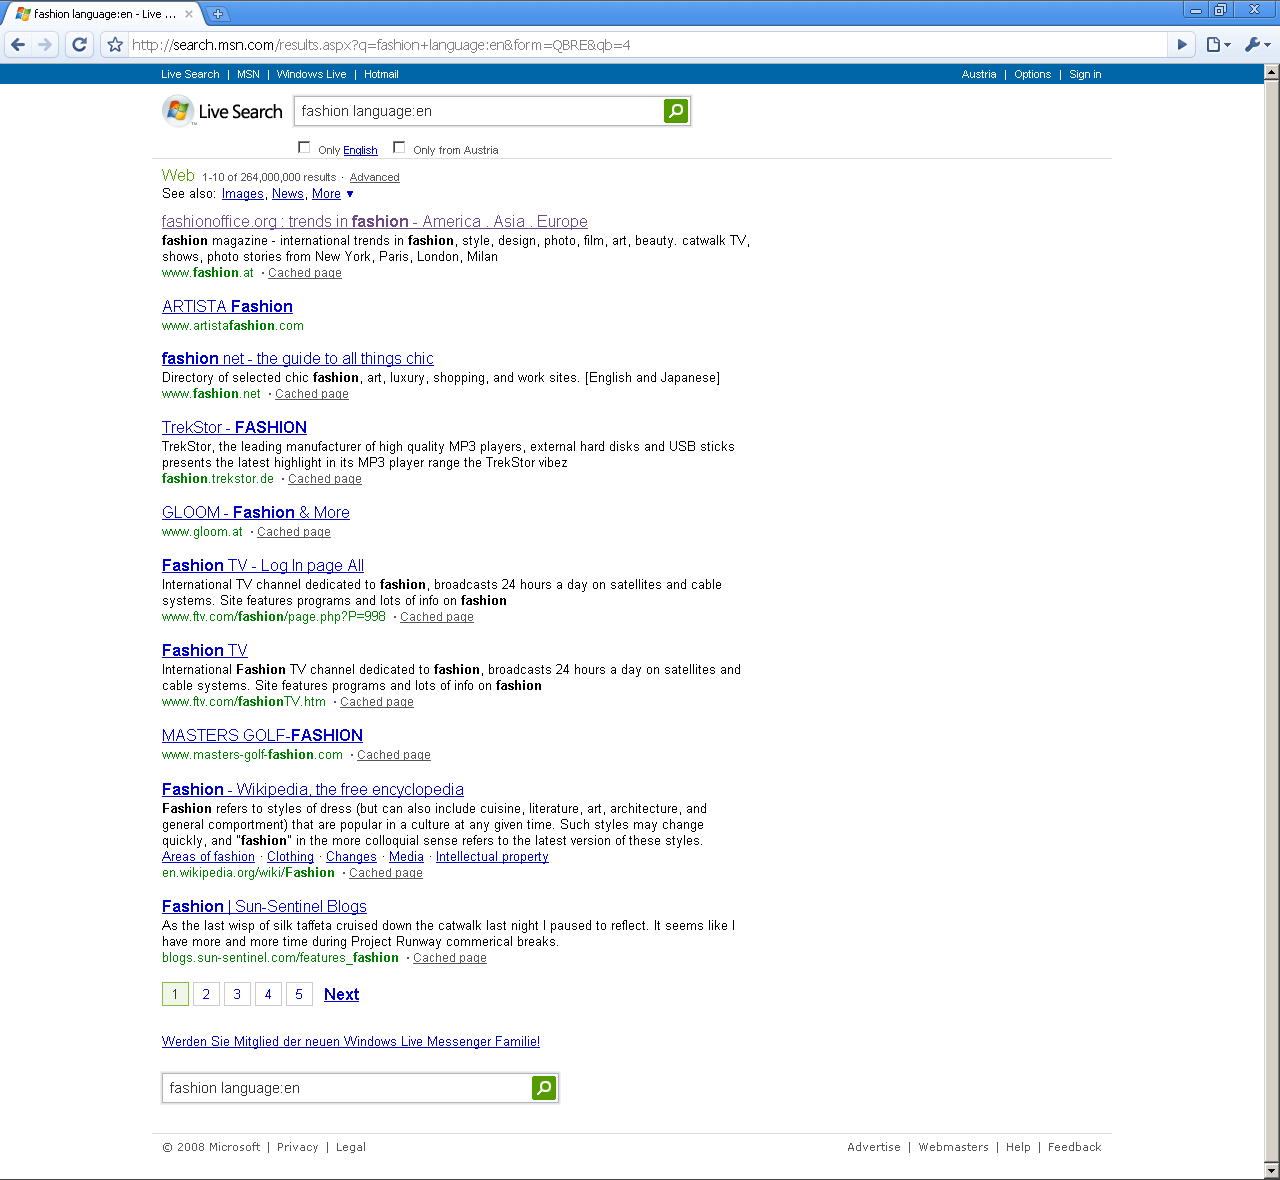
Task: Open Cached page for www.fashion.at
Action: click(305, 273)
